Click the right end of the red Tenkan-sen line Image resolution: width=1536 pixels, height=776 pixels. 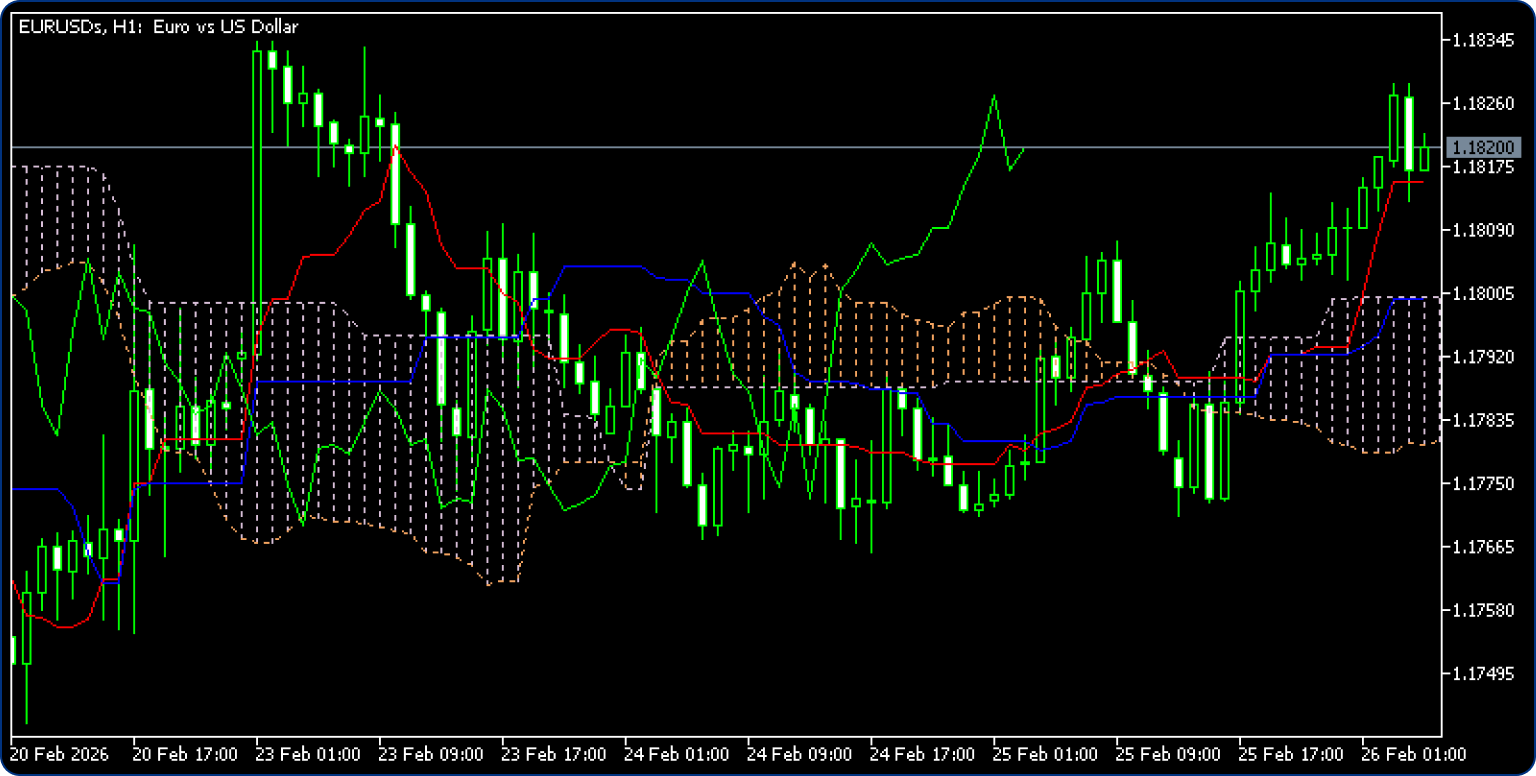pos(1422,182)
